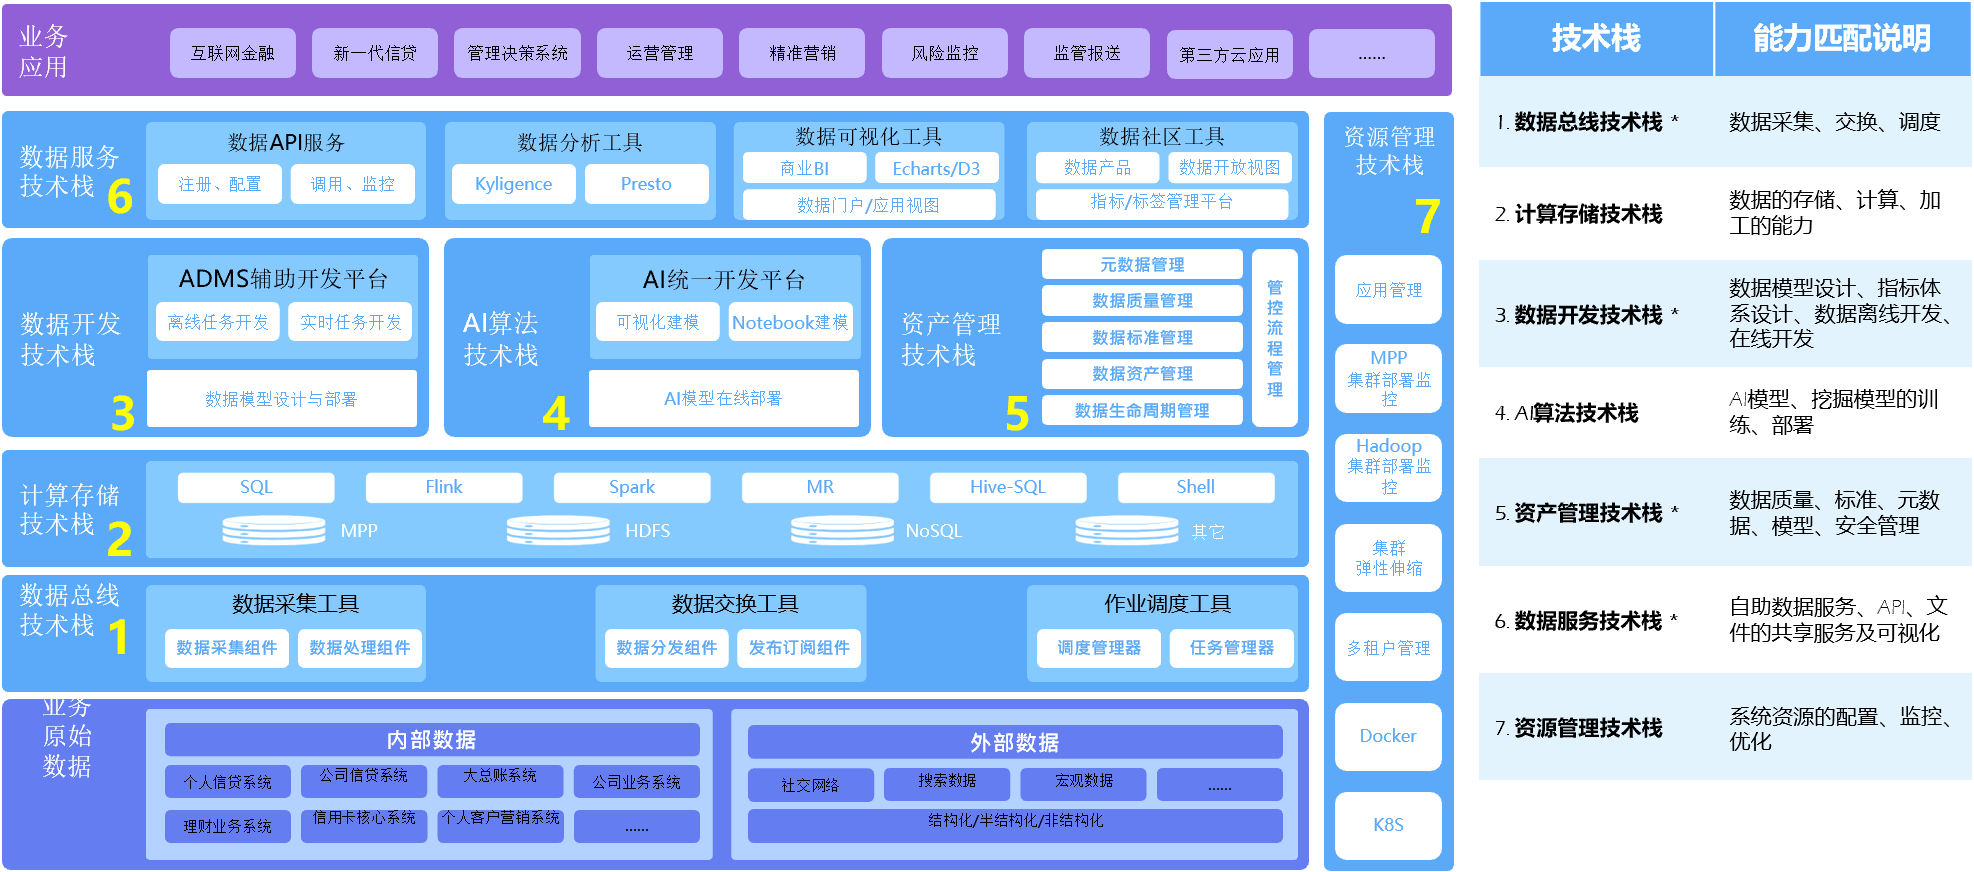Viewport: 1974px width, 872px height.
Task: Click 数据模型设计与部署 box
Action: 282,399
